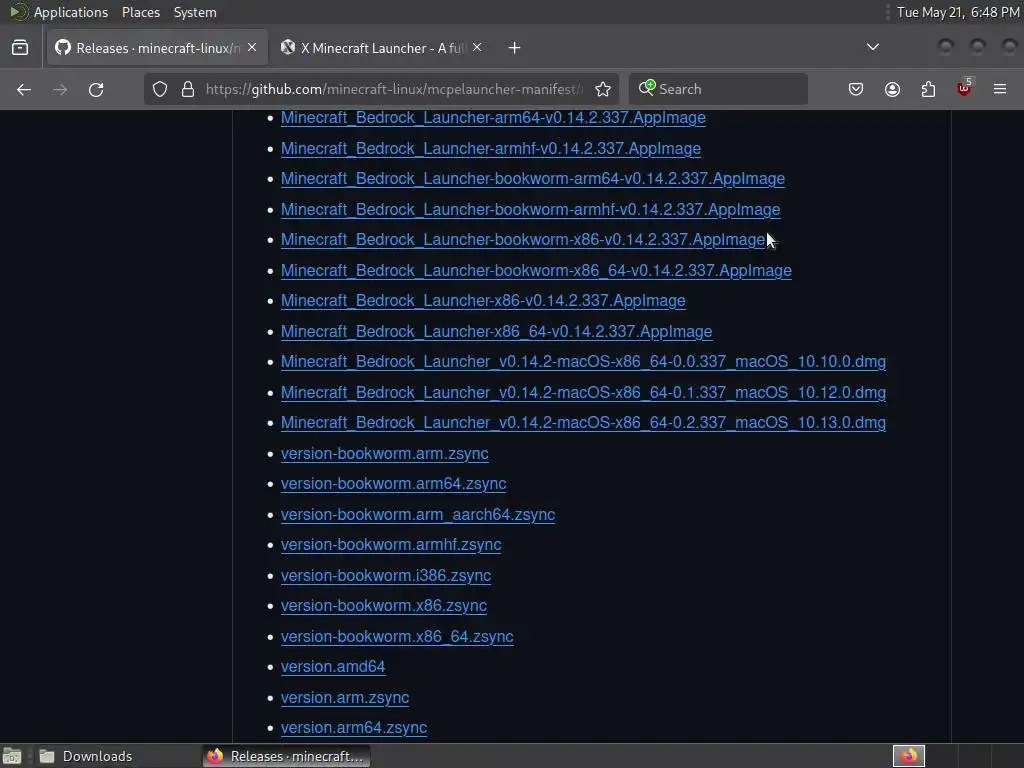The height and width of the screenshot is (768, 1024).
Task: Download Launcher-armhf-v0.14.2.337.AppImage
Action: (490, 148)
